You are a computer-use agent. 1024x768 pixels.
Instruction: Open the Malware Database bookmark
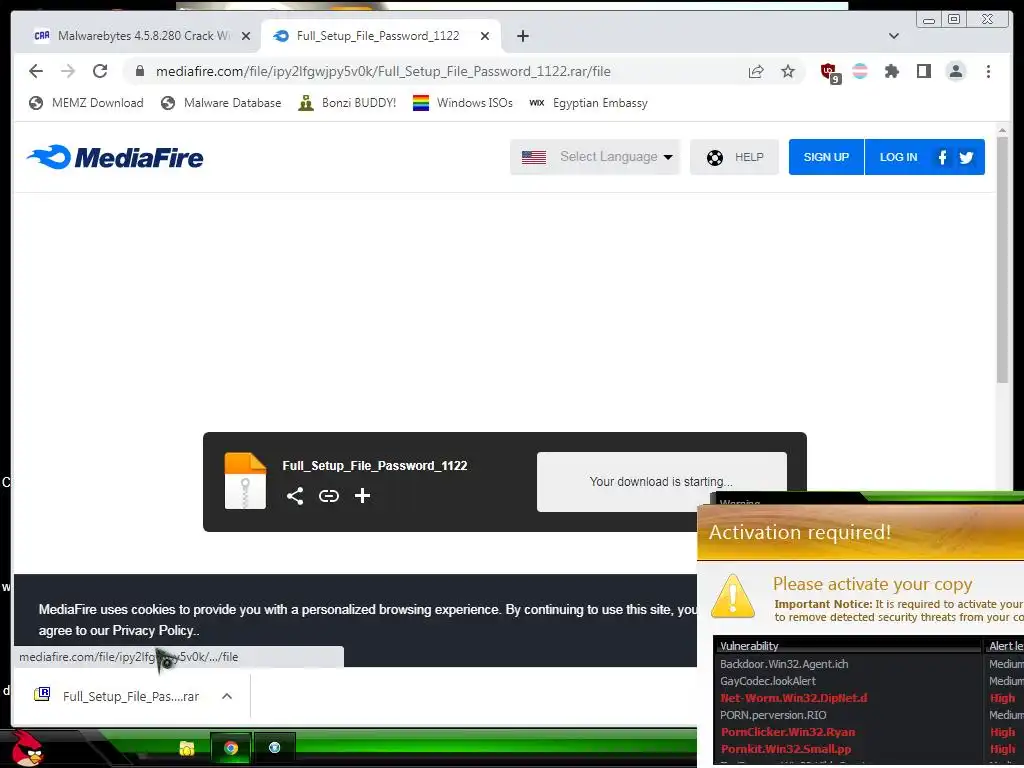click(x=221, y=103)
